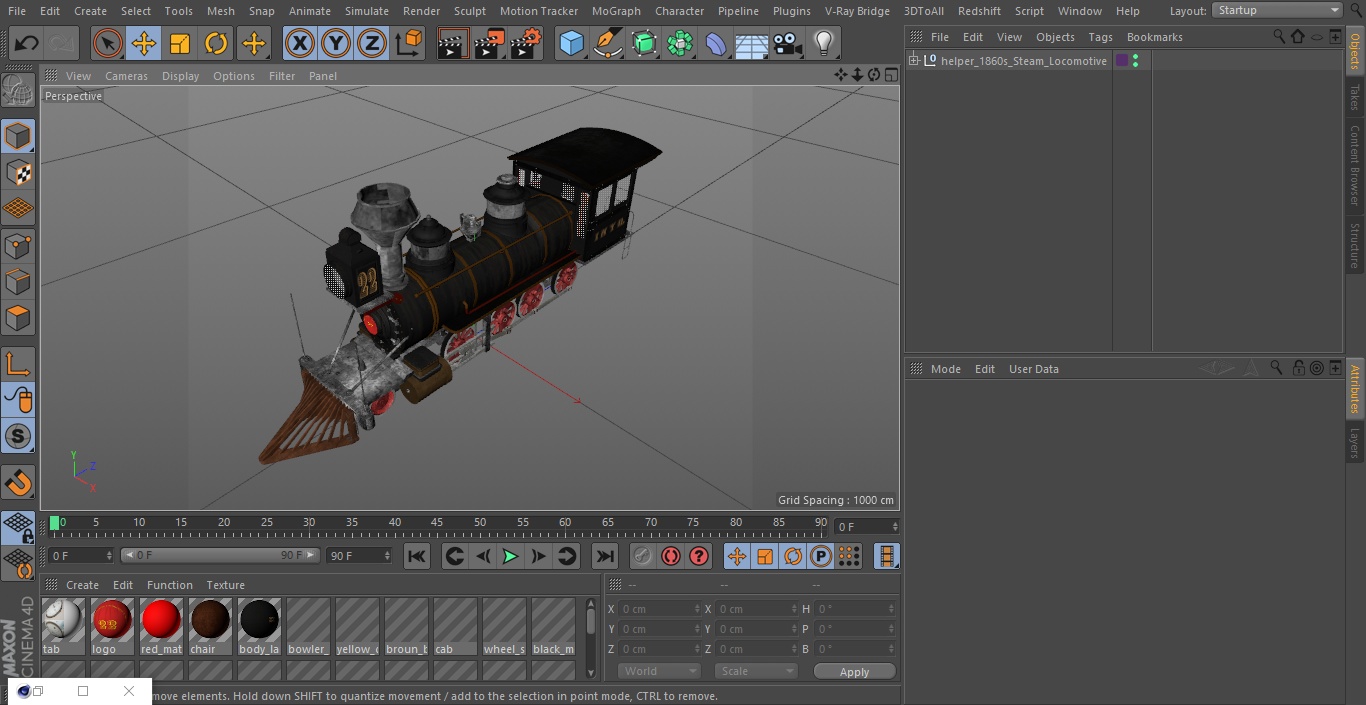Open the Scale mode dropdown
Viewport: 1366px width, 705px height.
(757, 671)
